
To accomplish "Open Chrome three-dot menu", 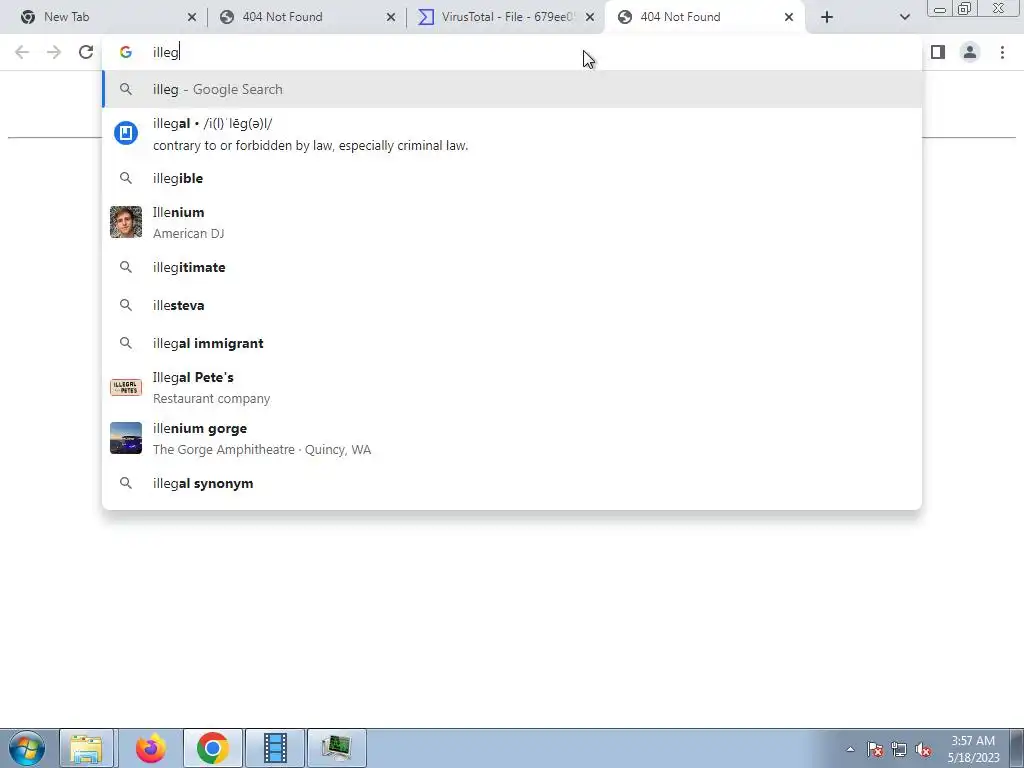I will (1002, 52).
